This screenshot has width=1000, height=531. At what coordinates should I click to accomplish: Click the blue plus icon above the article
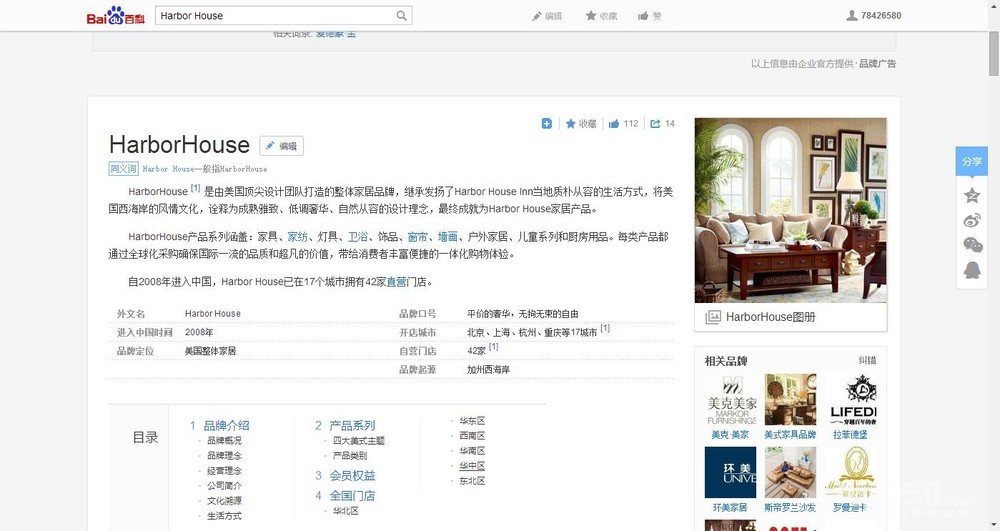[x=547, y=124]
